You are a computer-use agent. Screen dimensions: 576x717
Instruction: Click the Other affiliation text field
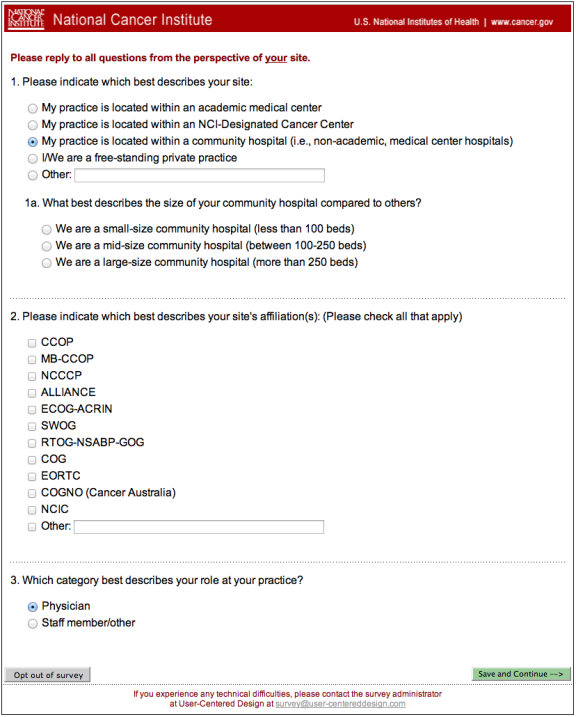199,527
